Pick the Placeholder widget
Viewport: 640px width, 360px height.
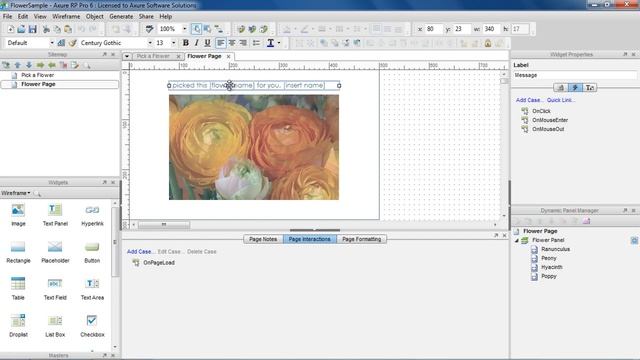coord(55,251)
